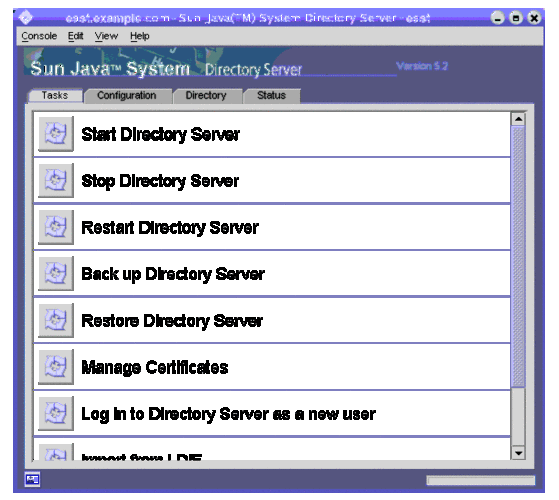Click the Log in as new user icon

click(56, 413)
